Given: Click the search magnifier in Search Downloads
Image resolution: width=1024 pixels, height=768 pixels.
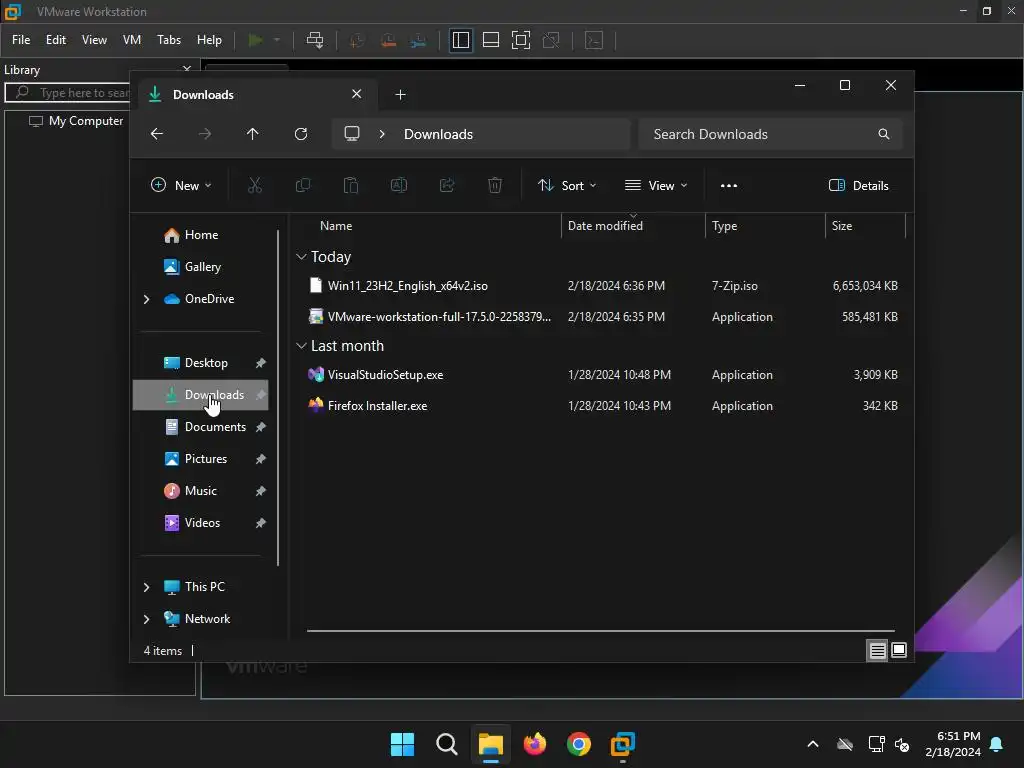Looking at the screenshot, I should tap(884, 134).
